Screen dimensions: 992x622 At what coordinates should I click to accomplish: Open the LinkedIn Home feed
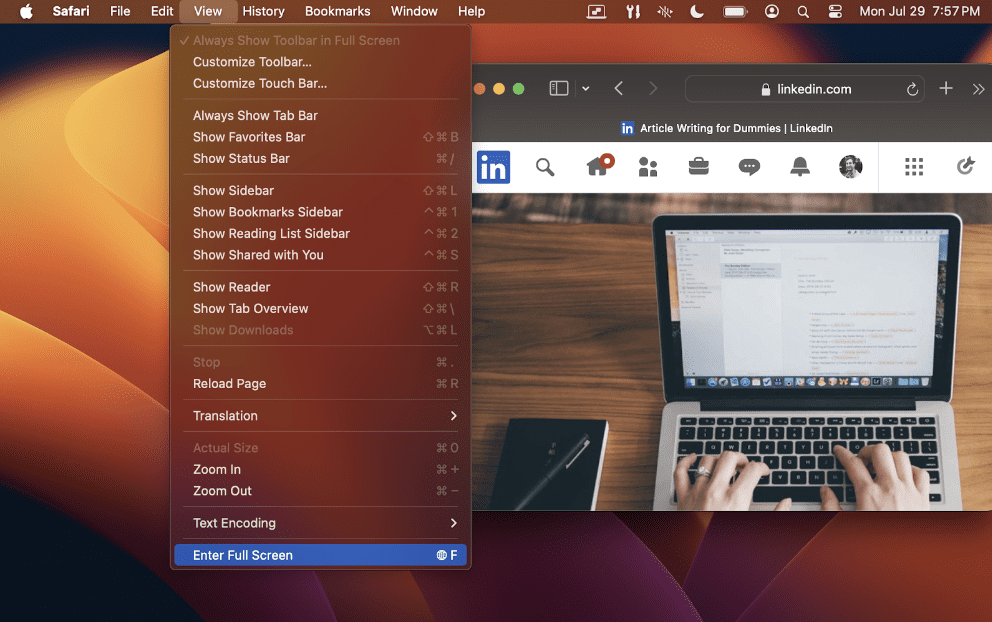click(598, 166)
